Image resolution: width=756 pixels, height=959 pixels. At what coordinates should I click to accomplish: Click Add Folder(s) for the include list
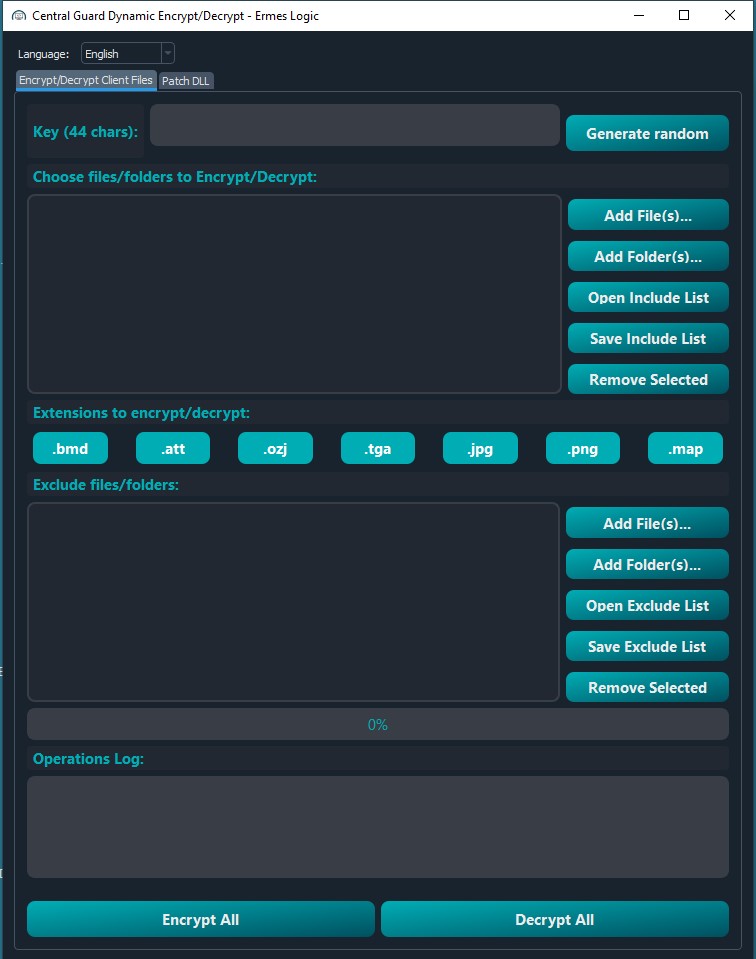pyautogui.click(x=647, y=257)
